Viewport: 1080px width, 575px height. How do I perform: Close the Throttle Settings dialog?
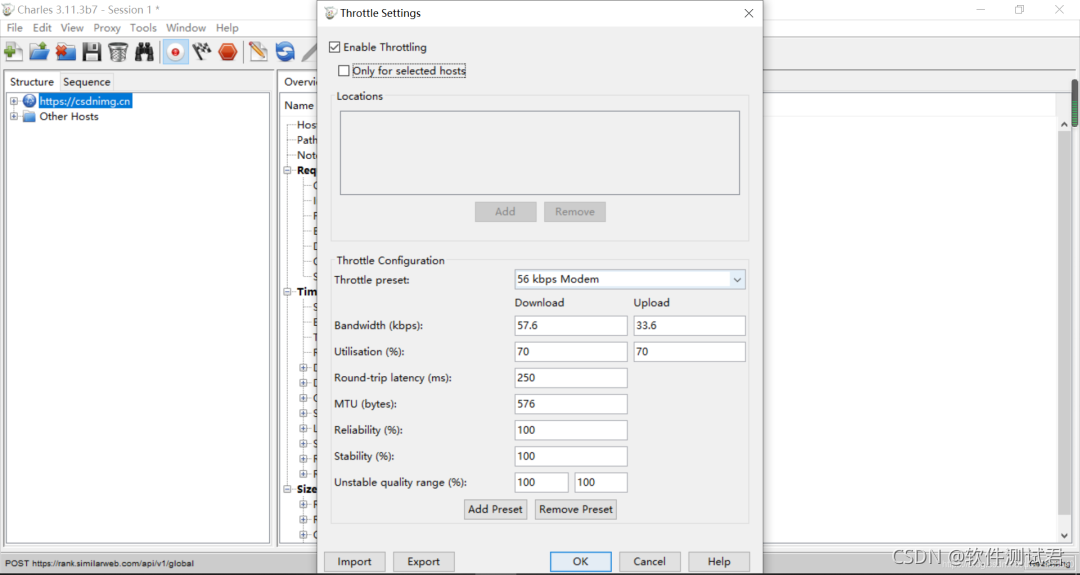[749, 13]
